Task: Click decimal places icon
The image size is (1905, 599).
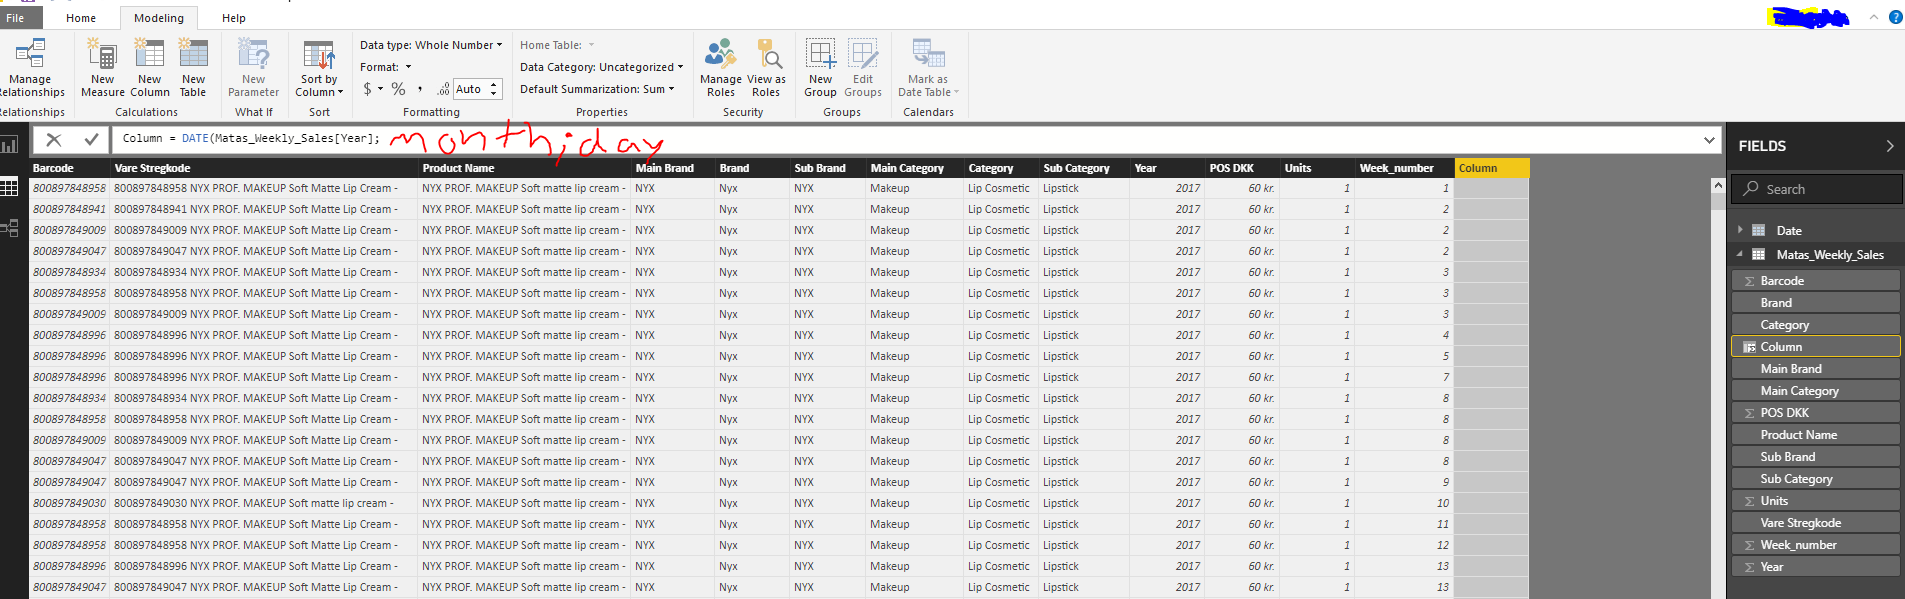Action: [x=443, y=89]
